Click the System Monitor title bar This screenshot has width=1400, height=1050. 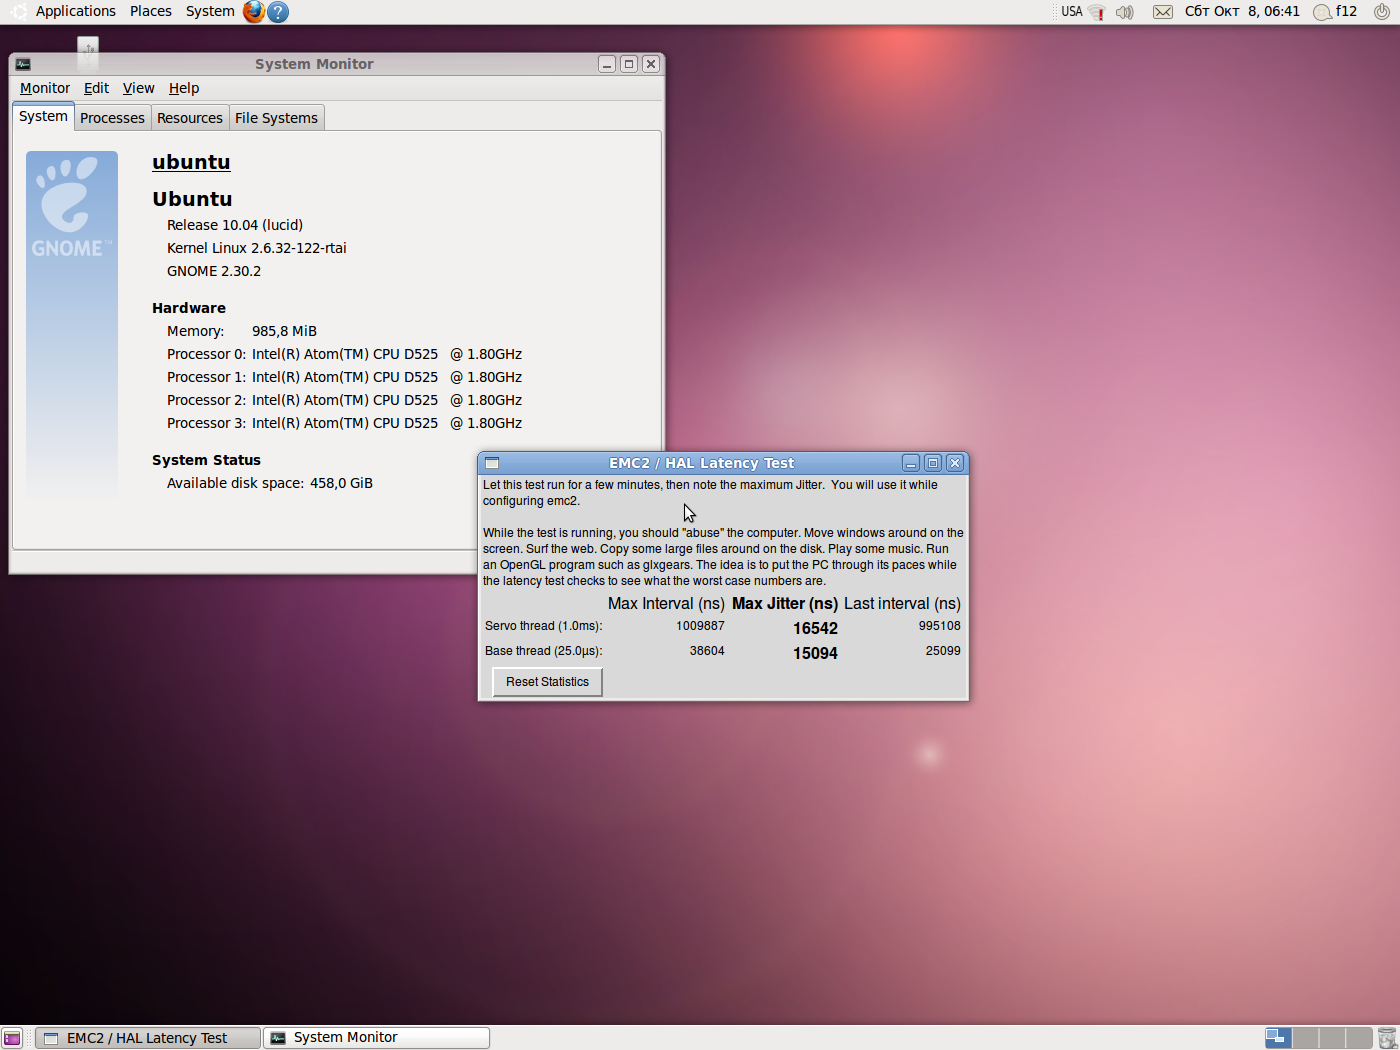[314, 64]
